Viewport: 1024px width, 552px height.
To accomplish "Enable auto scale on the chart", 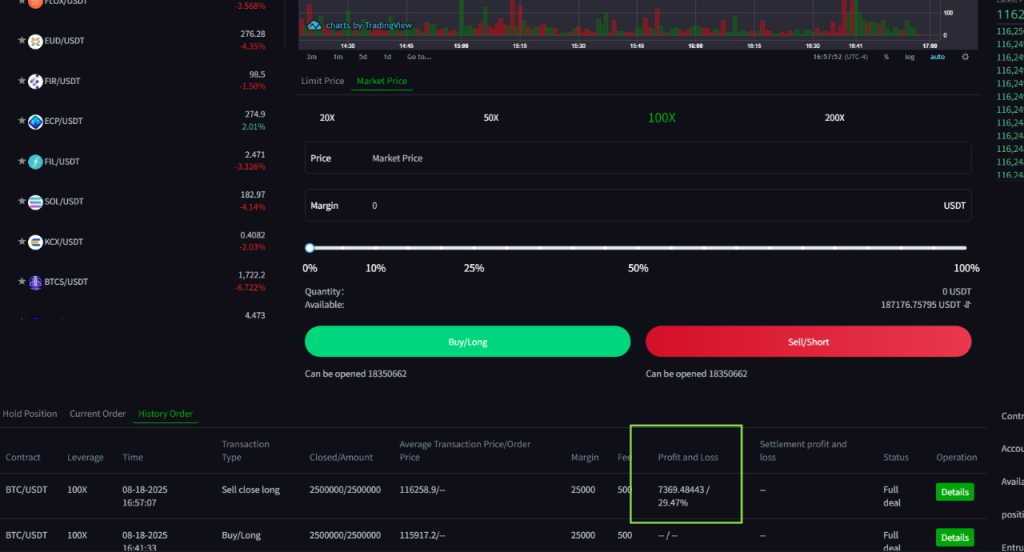I will coord(937,57).
